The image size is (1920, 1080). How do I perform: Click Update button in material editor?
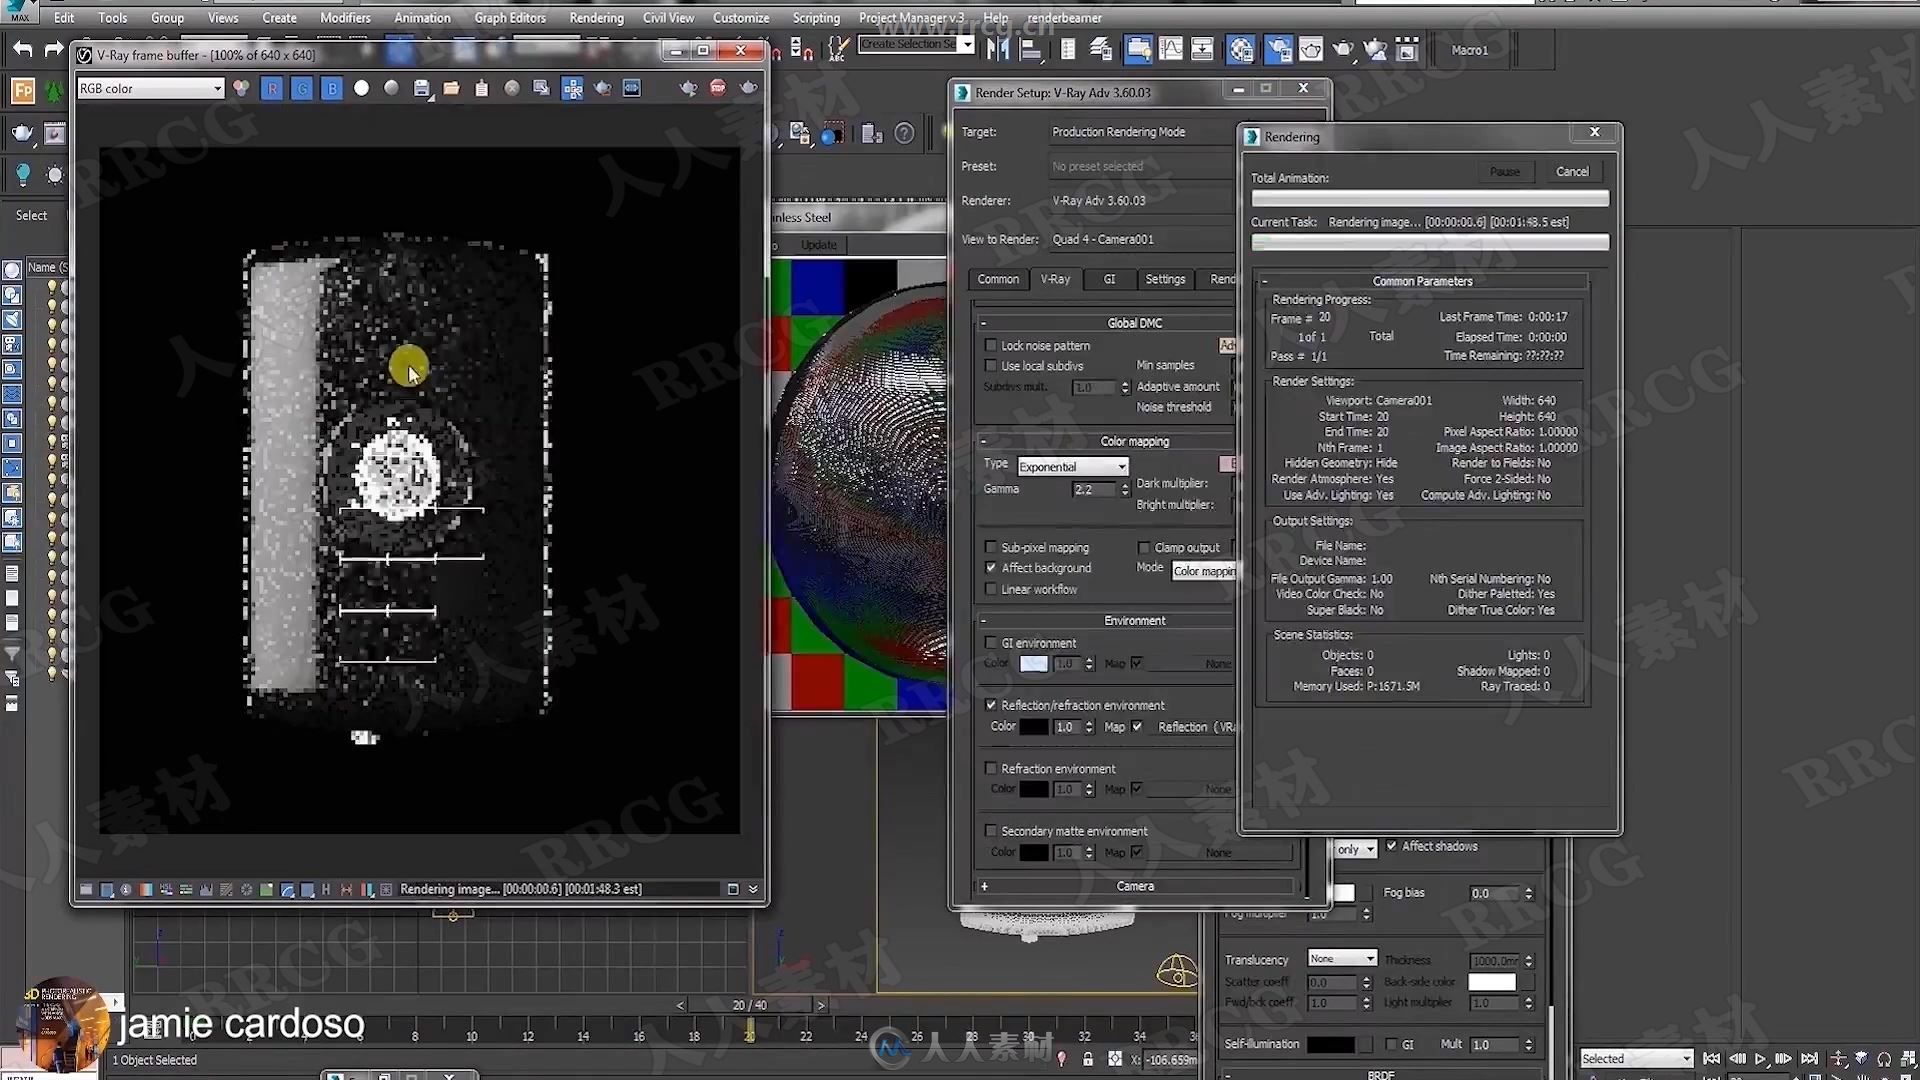(819, 245)
